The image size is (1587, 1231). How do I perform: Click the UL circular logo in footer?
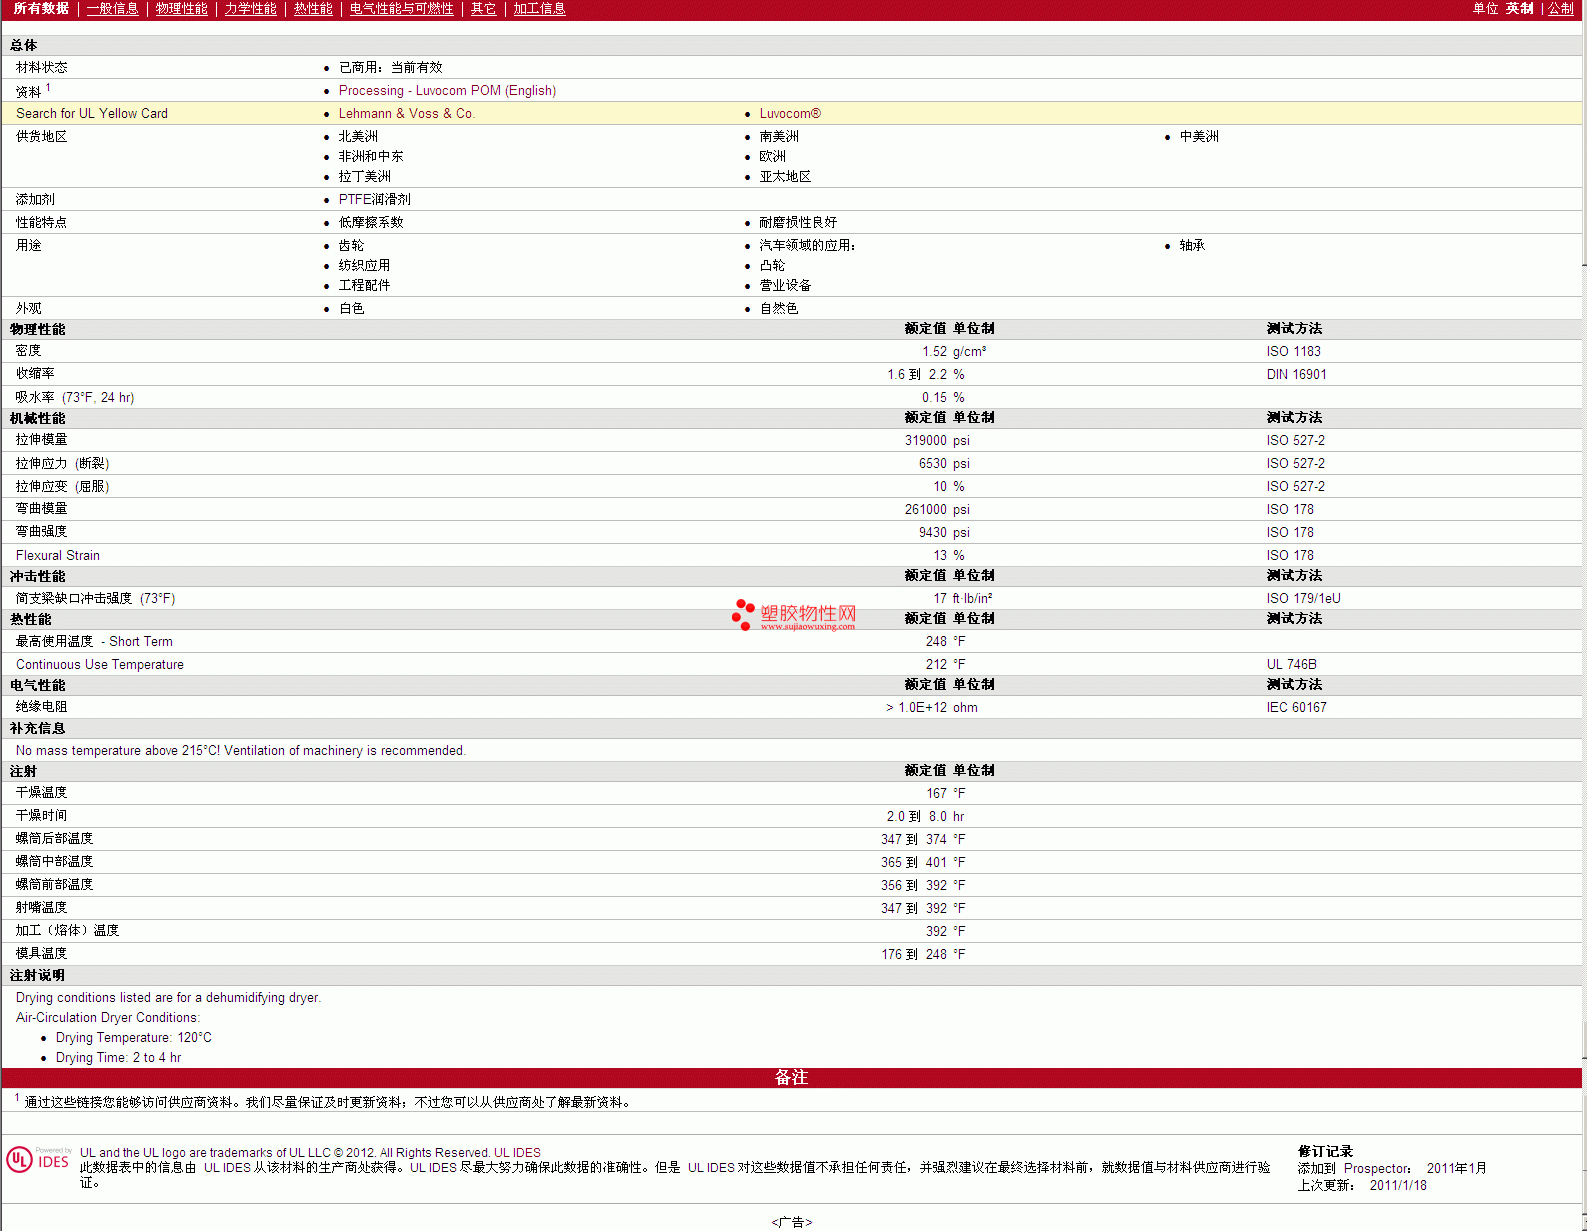pos(19,1160)
